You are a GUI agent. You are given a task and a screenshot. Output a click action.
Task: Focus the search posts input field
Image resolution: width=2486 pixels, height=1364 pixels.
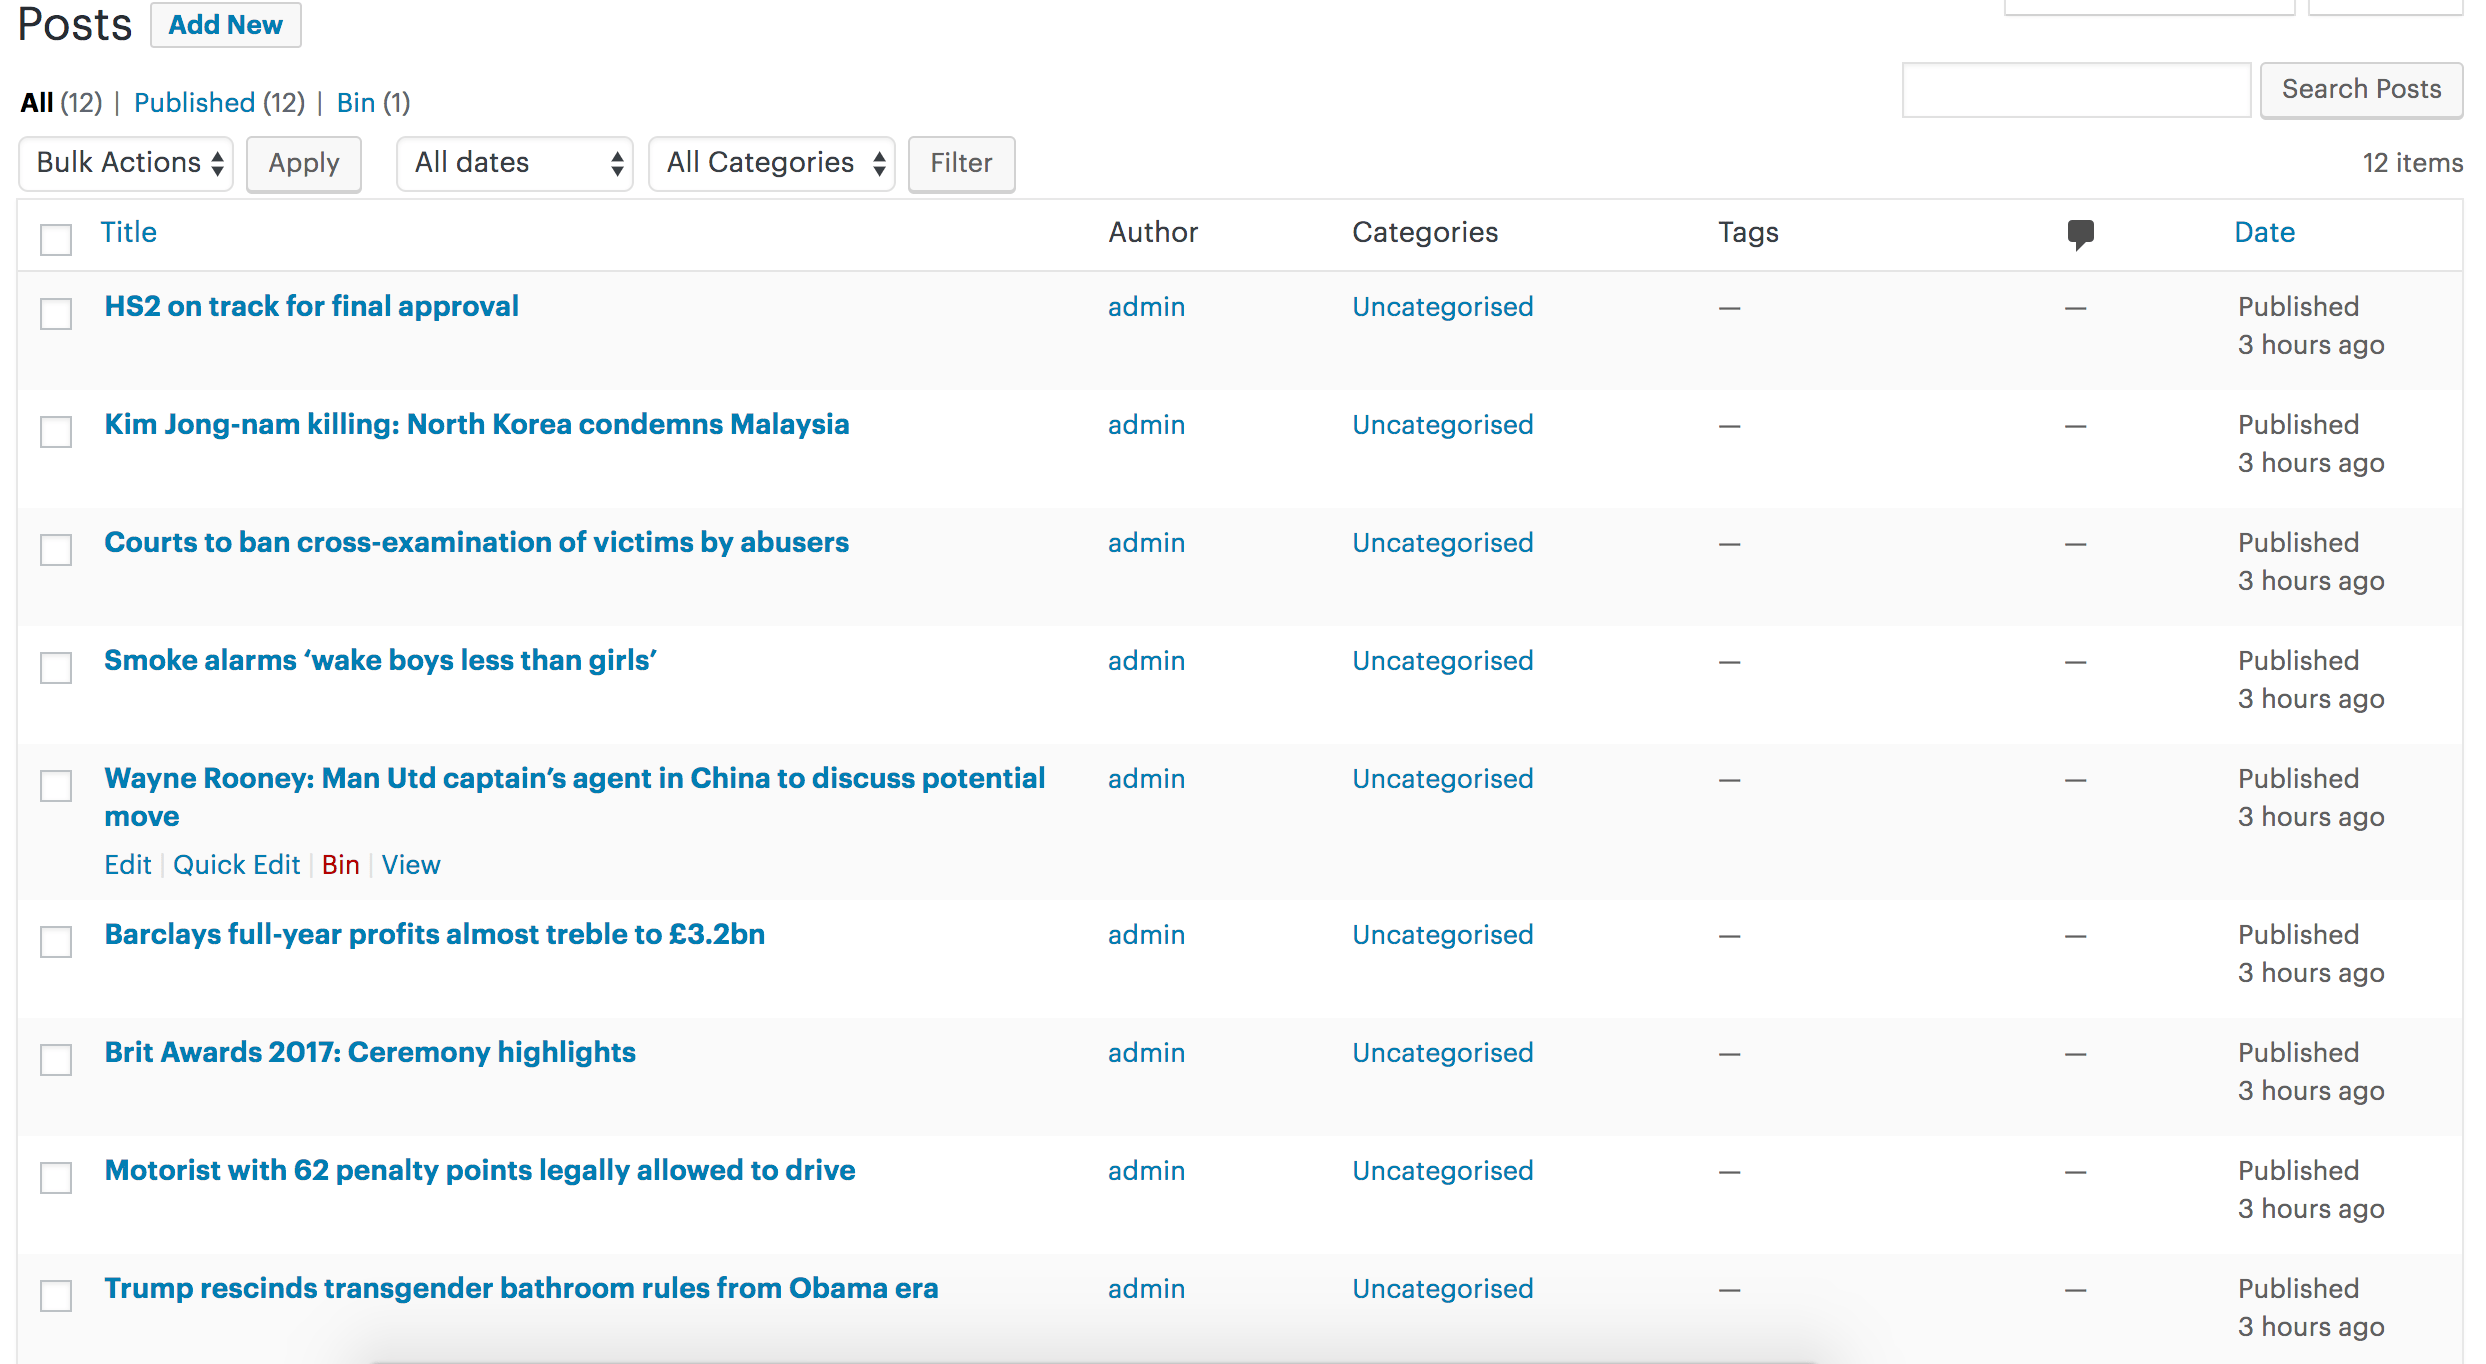coord(2076,90)
